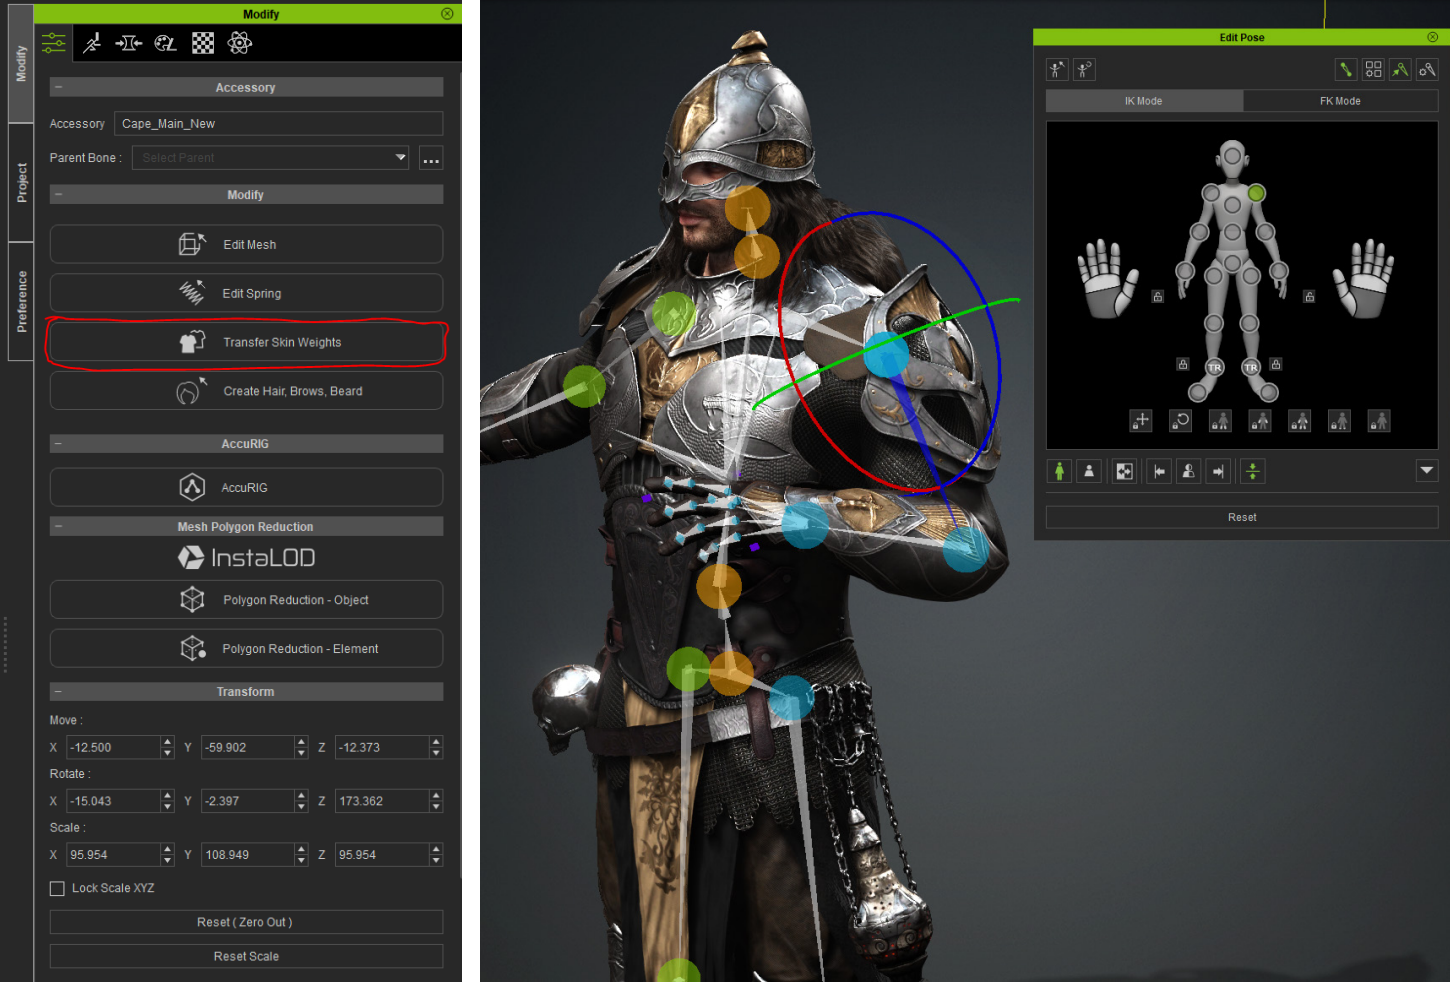Click the Edit Spring button
This screenshot has height=984, width=1450.
pos(246,294)
